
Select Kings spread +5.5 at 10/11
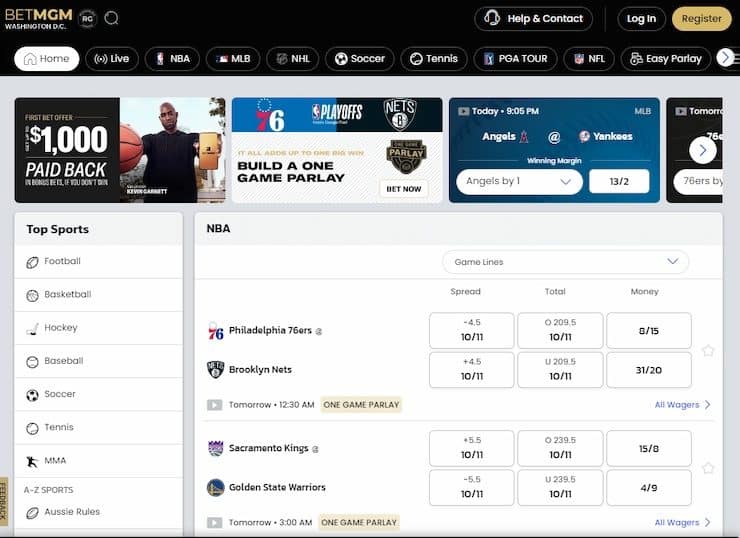[x=471, y=448]
